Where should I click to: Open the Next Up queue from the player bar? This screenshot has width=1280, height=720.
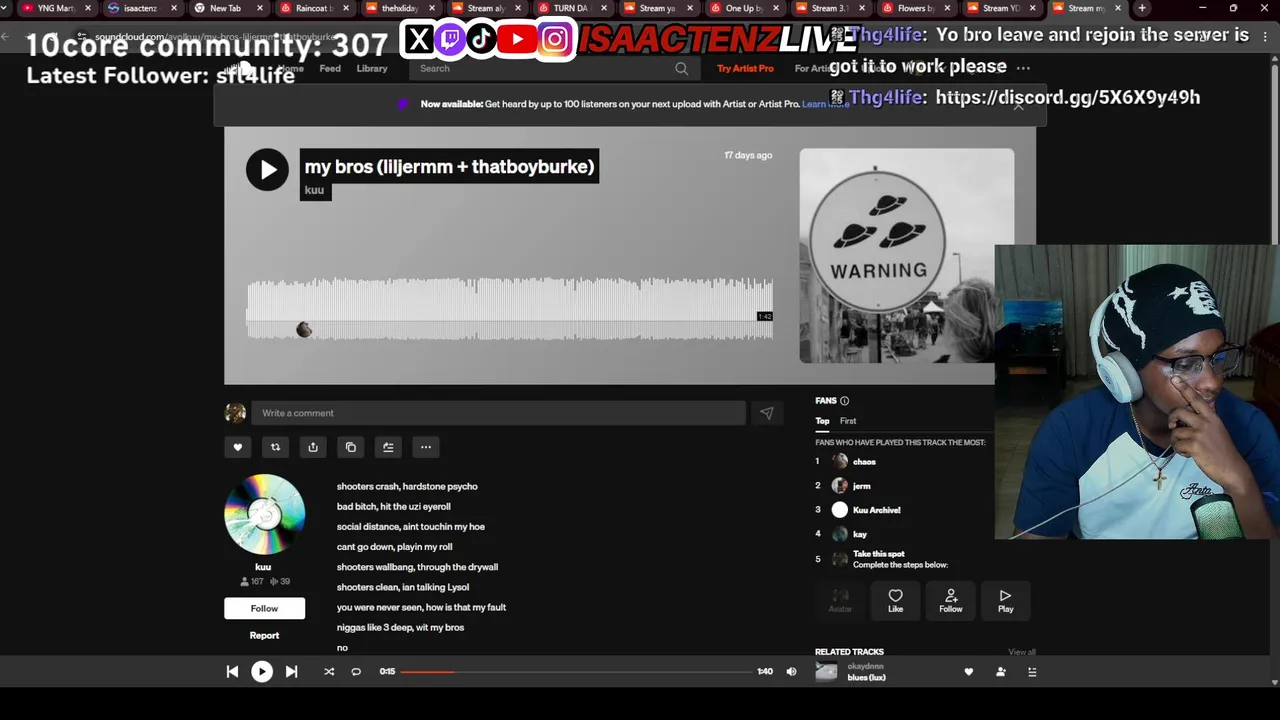coord(1032,672)
